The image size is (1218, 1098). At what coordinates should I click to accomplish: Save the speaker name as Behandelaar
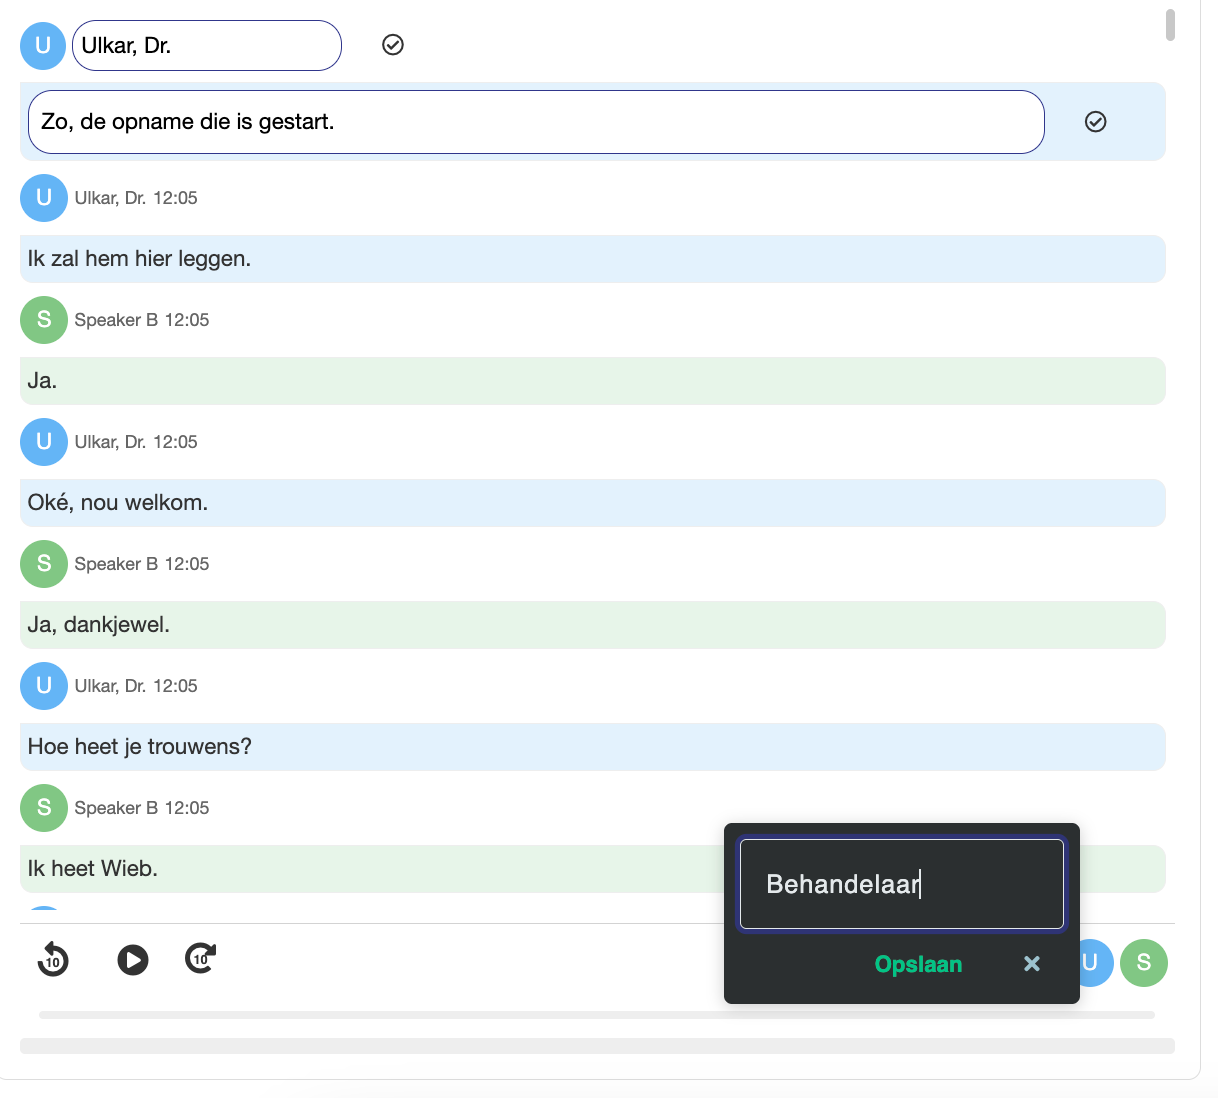point(918,964)
